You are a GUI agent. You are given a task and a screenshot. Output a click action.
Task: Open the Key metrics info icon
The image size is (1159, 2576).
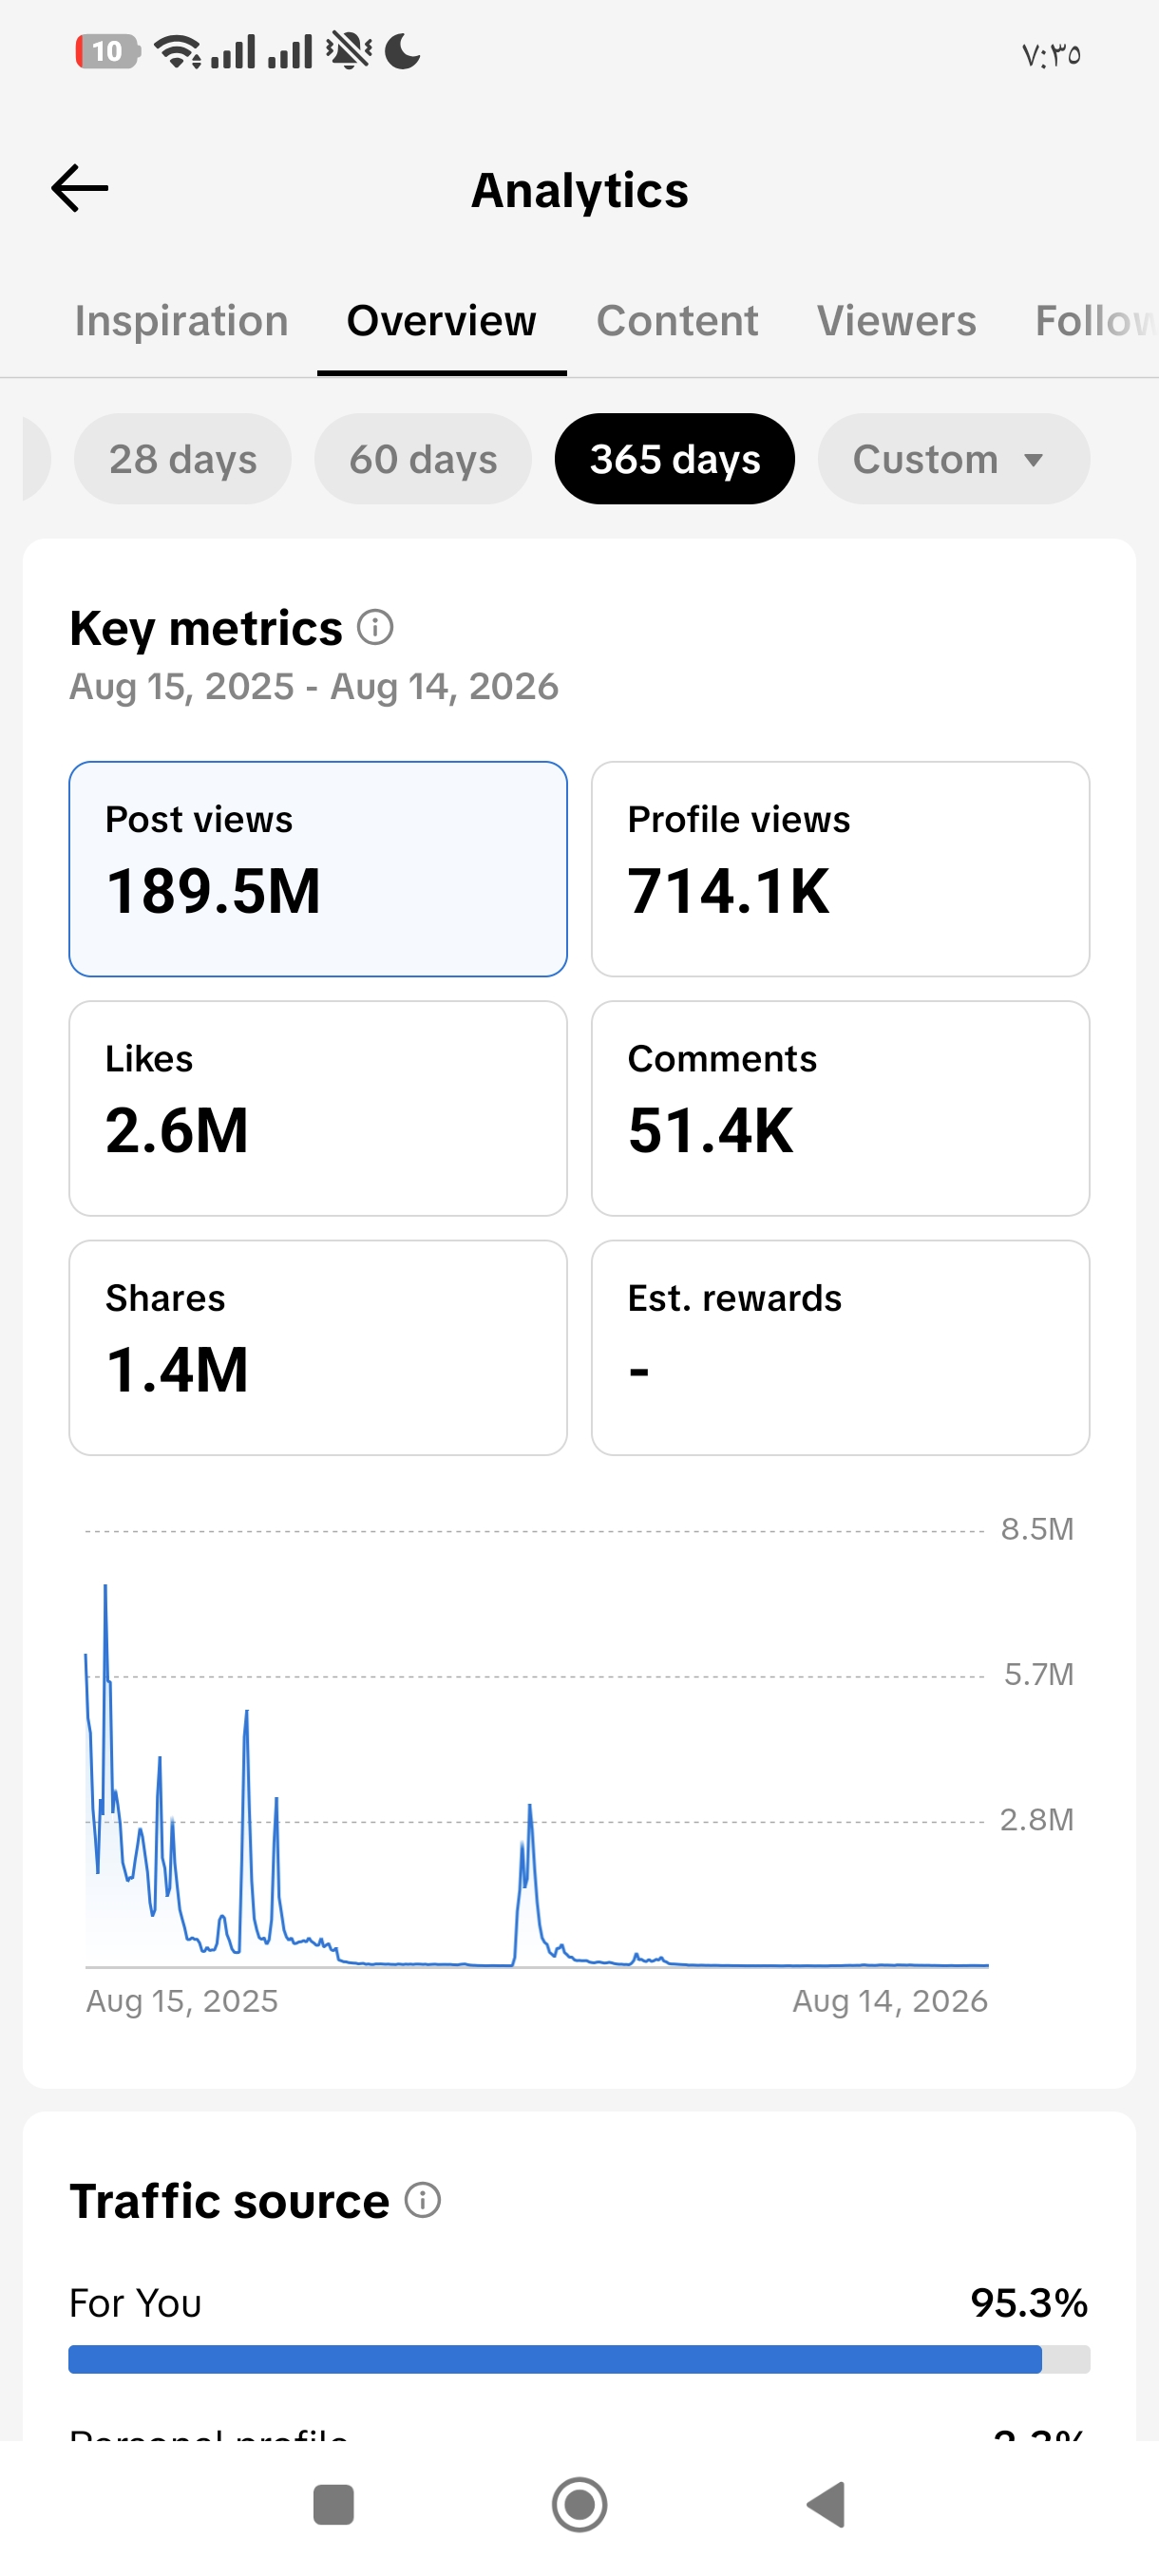375,628
